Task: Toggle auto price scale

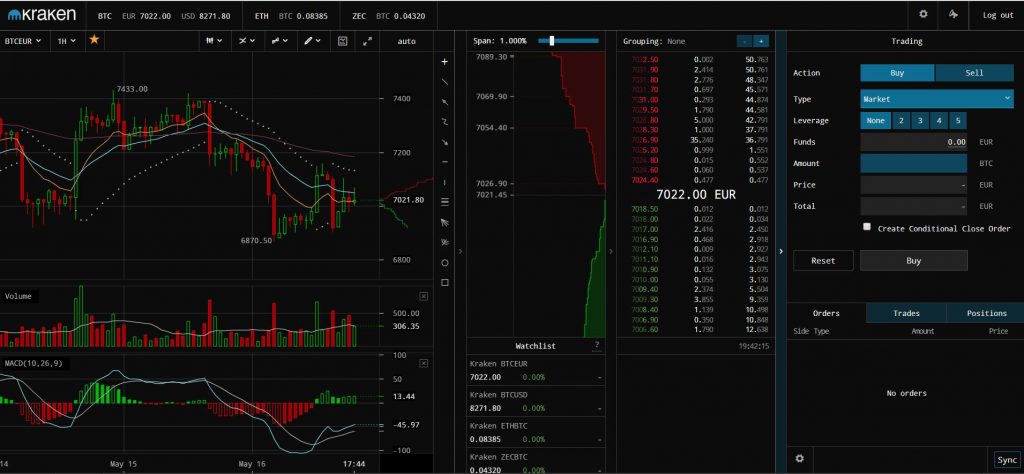Action: click(406, 41)
